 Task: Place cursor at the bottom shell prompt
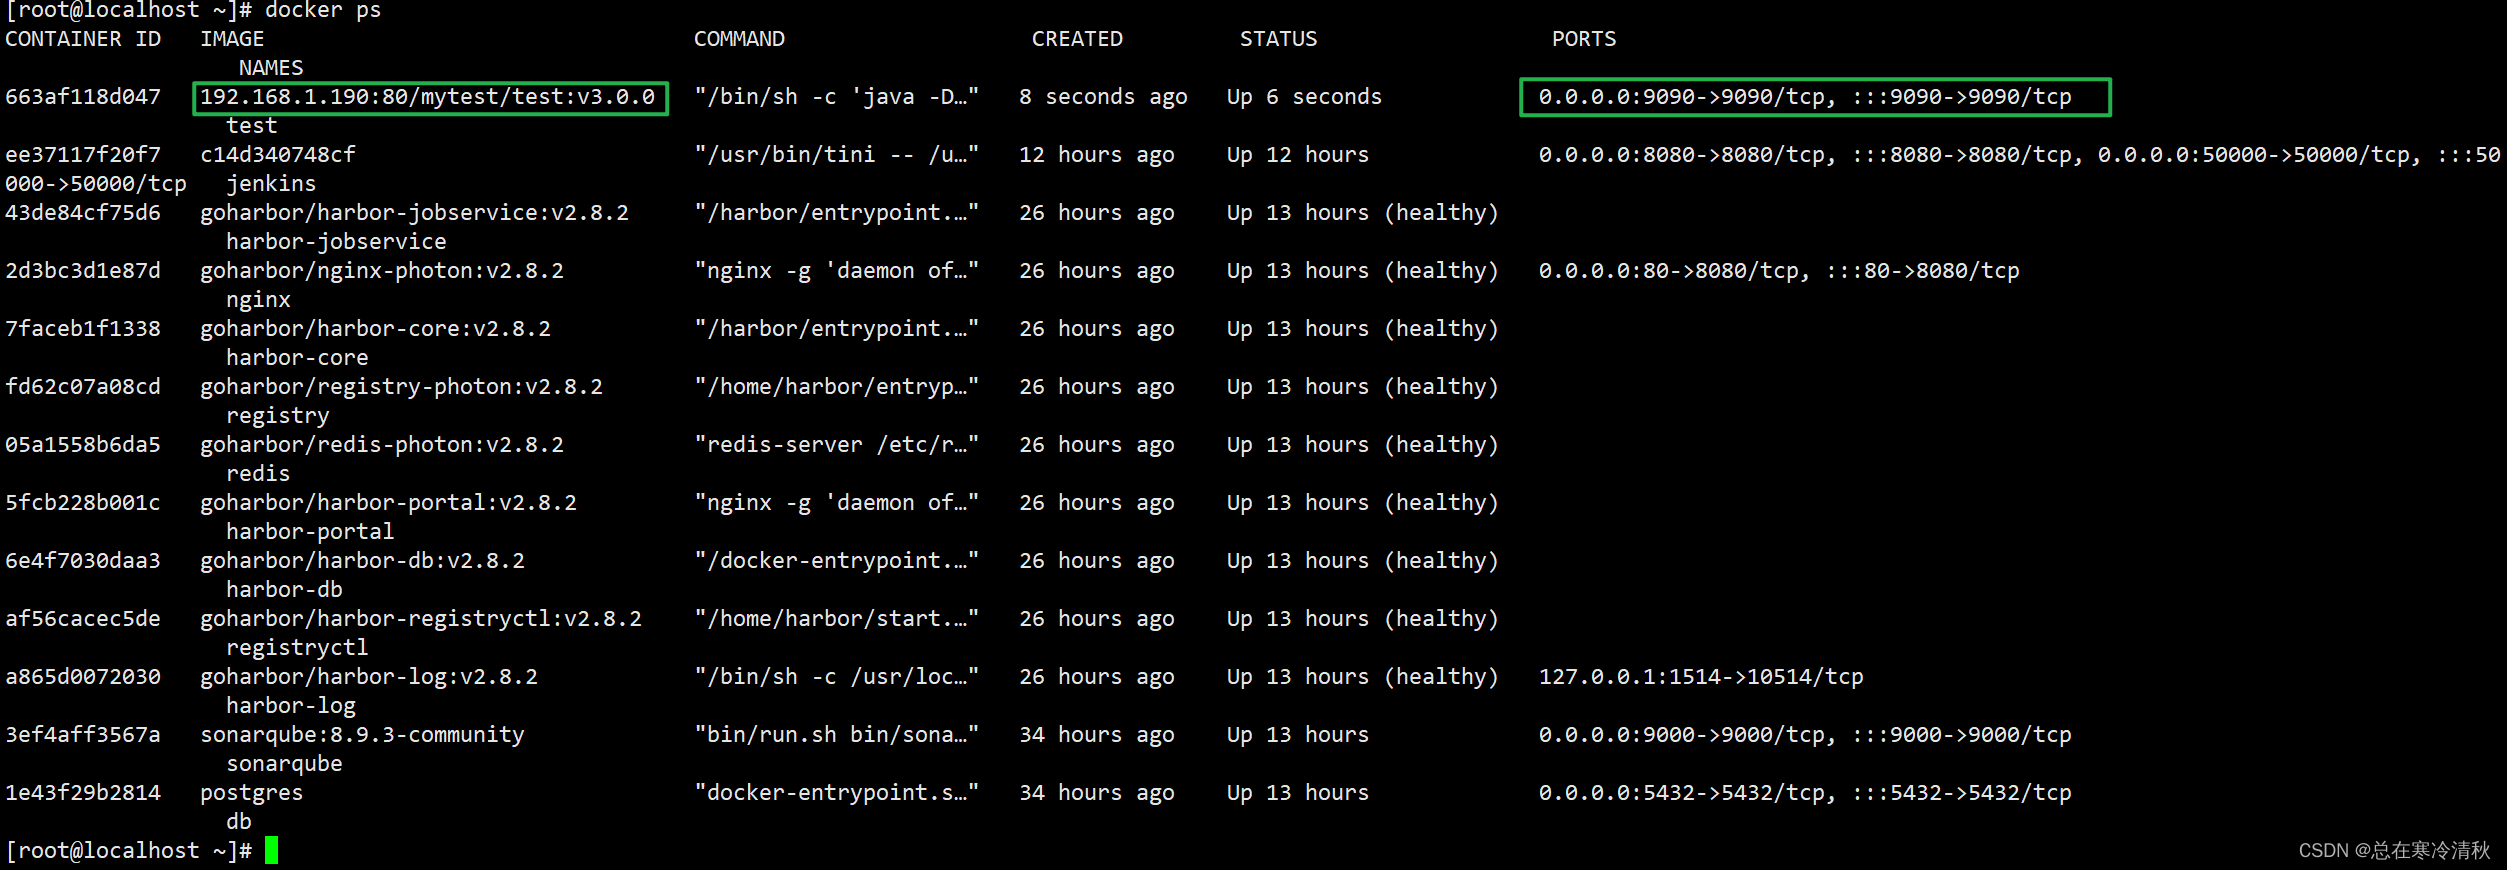[271, 851]
